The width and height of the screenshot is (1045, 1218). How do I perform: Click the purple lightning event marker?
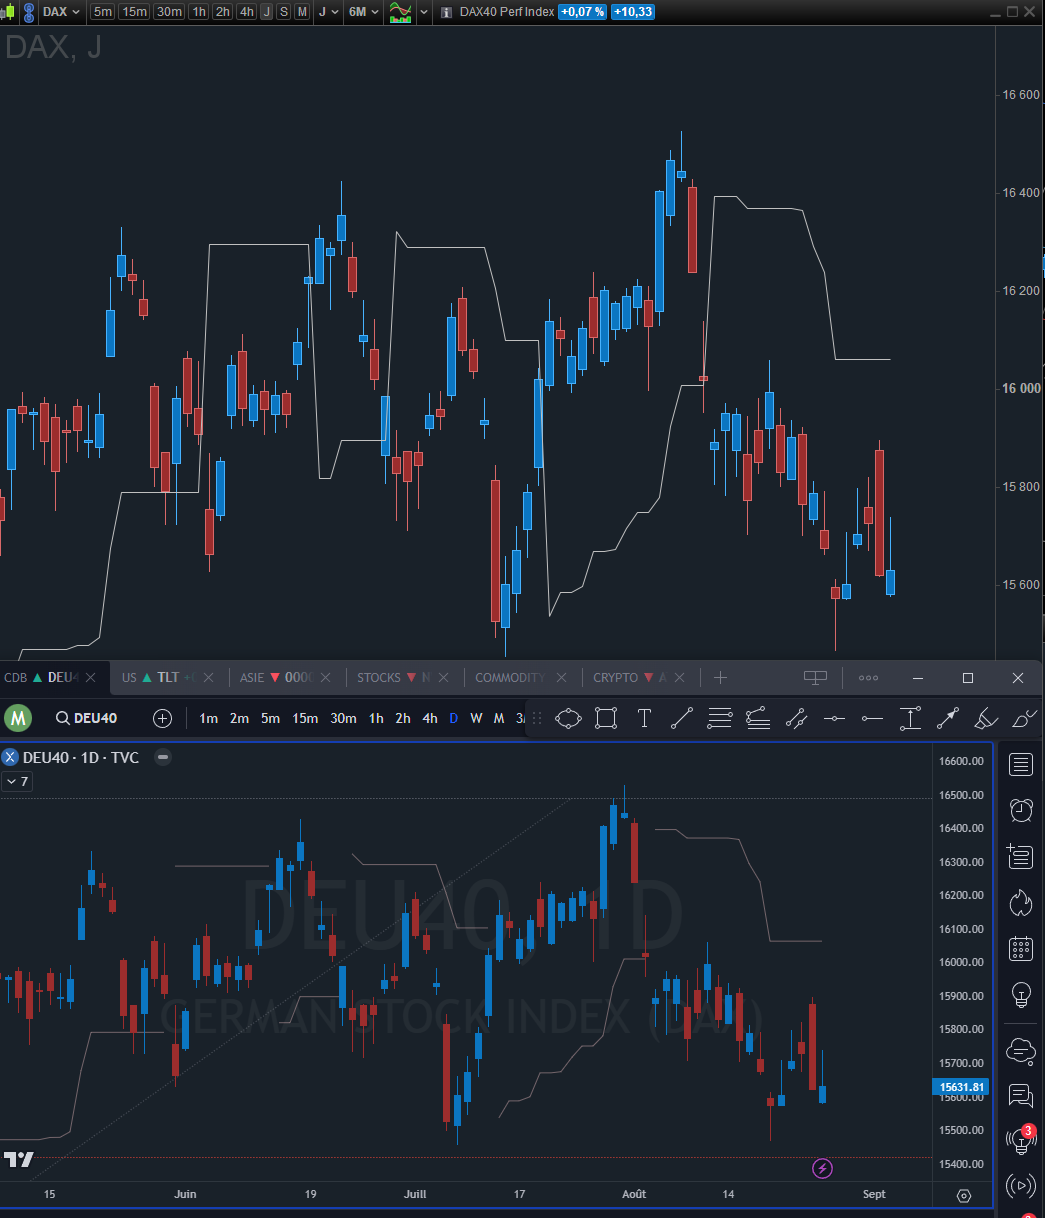point(822,1168)
